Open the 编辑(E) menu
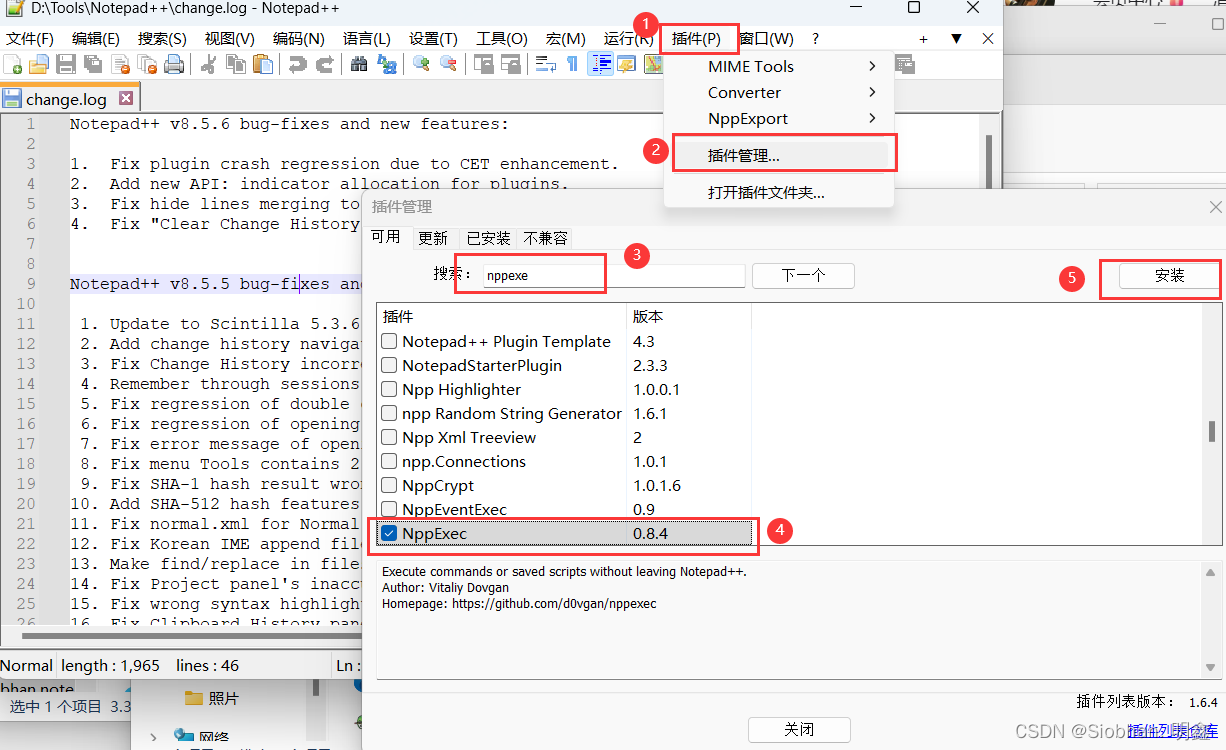 point(96,38)
